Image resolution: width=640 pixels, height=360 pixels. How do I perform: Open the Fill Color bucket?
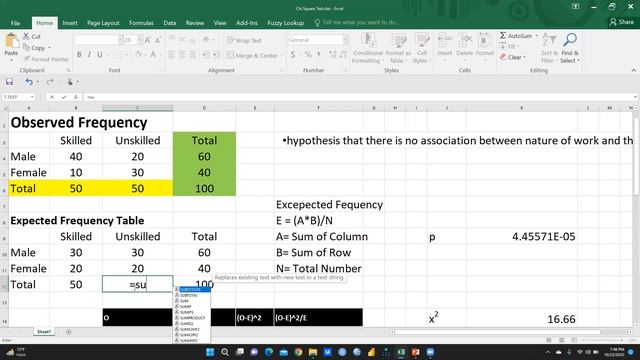coord(138,55)
